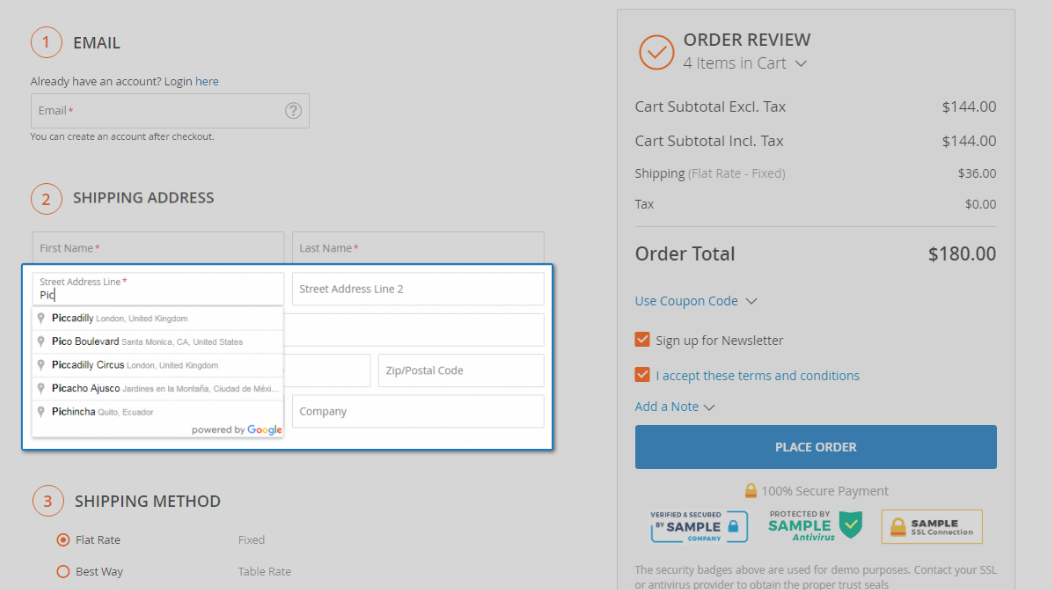
Task: Click the map pin icon next to Pico Boulevard
Action: coord(41,342)
